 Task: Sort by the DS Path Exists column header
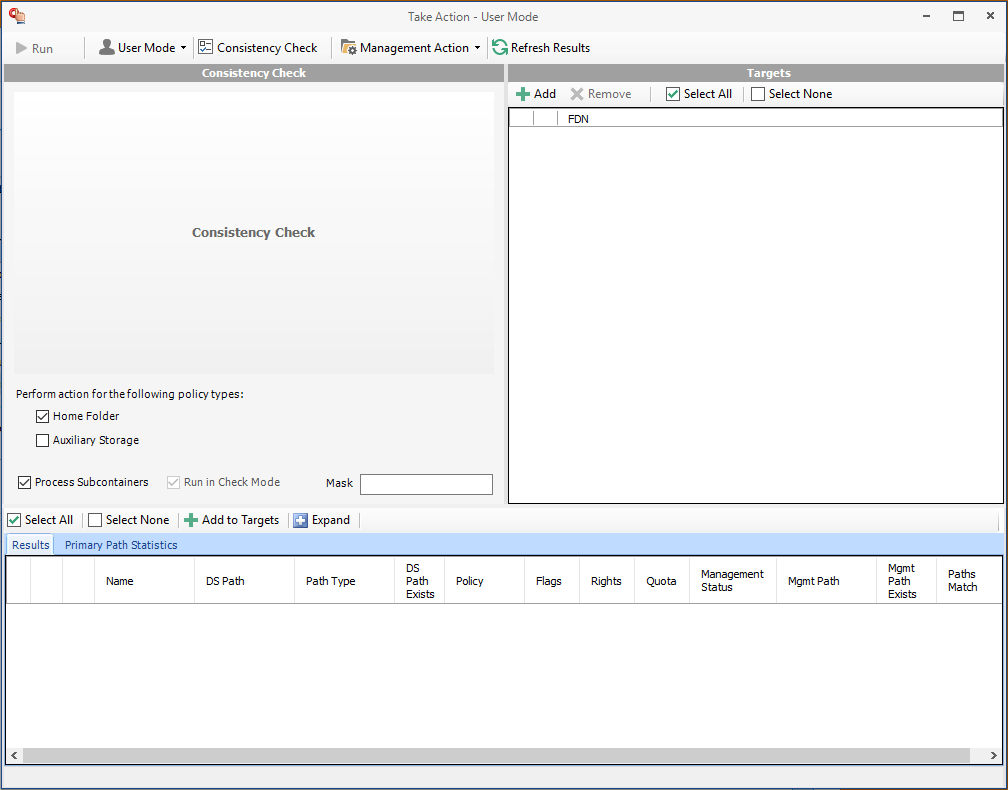point(420,581)
